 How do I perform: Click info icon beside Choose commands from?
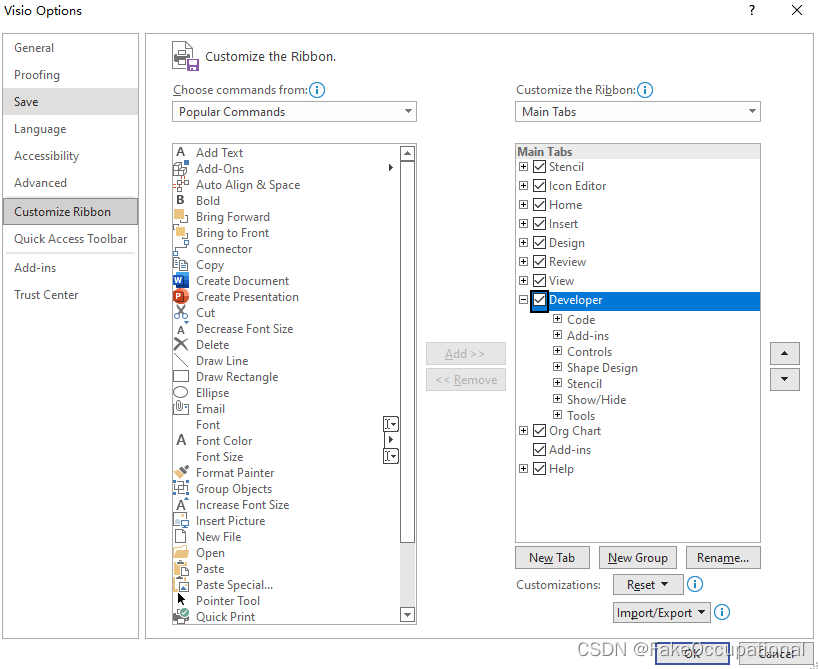317,90
